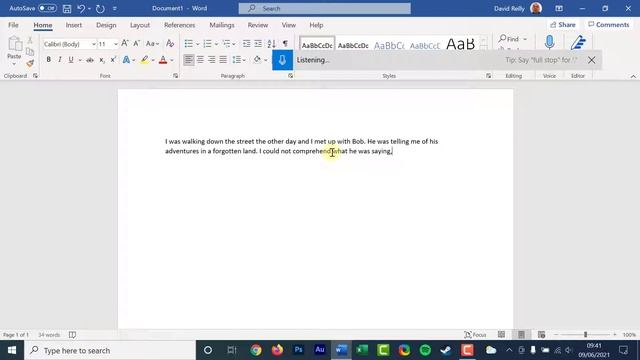Toggle AutoSave switch
Image resolution: width=640 pixels, height=360 pixels.
coord(47,8)
